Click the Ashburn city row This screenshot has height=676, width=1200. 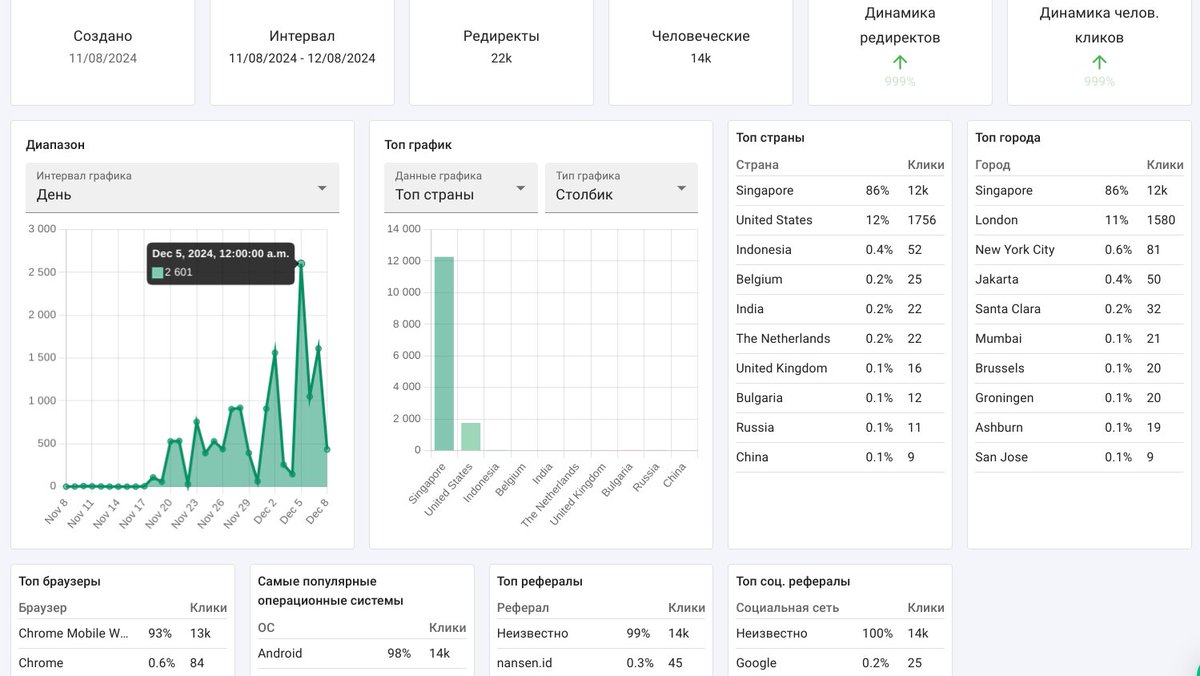(x=1079, y=427)
